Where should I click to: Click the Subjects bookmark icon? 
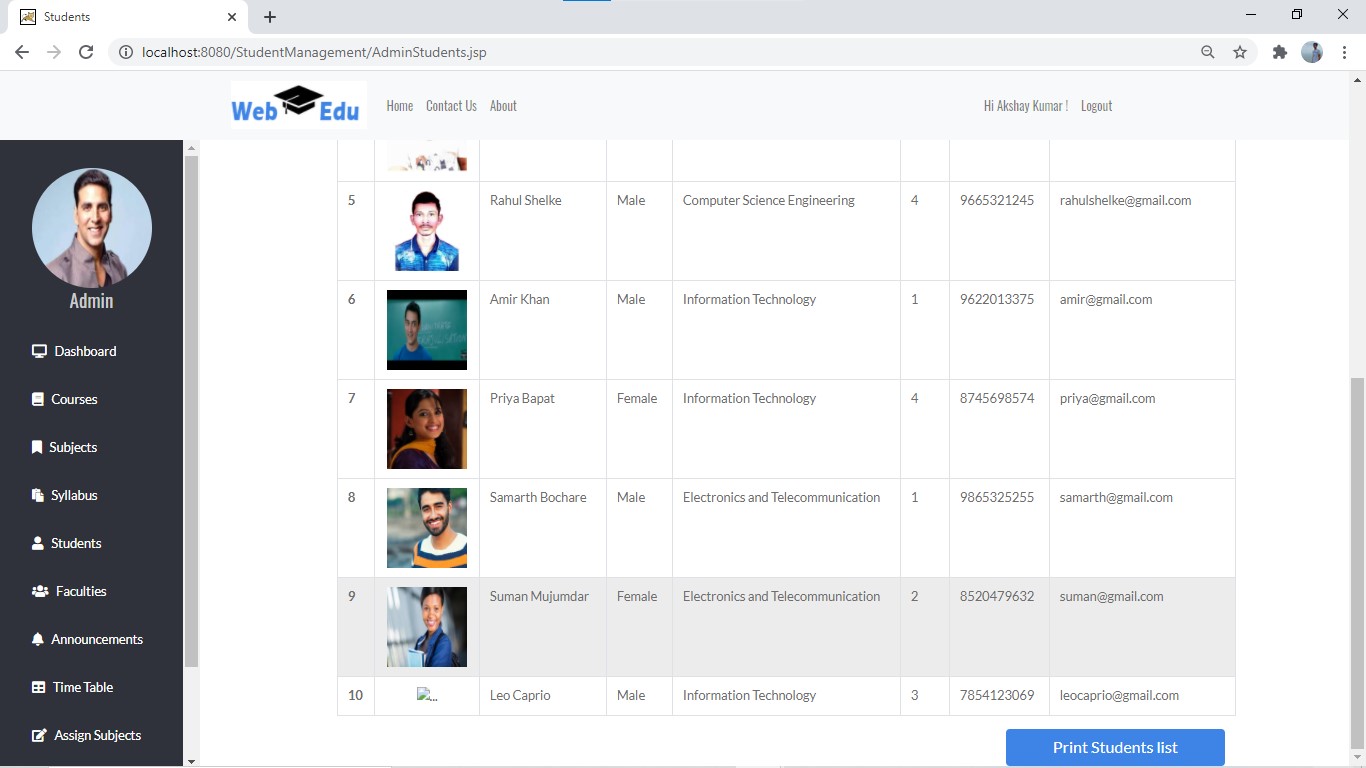point(35,447)
